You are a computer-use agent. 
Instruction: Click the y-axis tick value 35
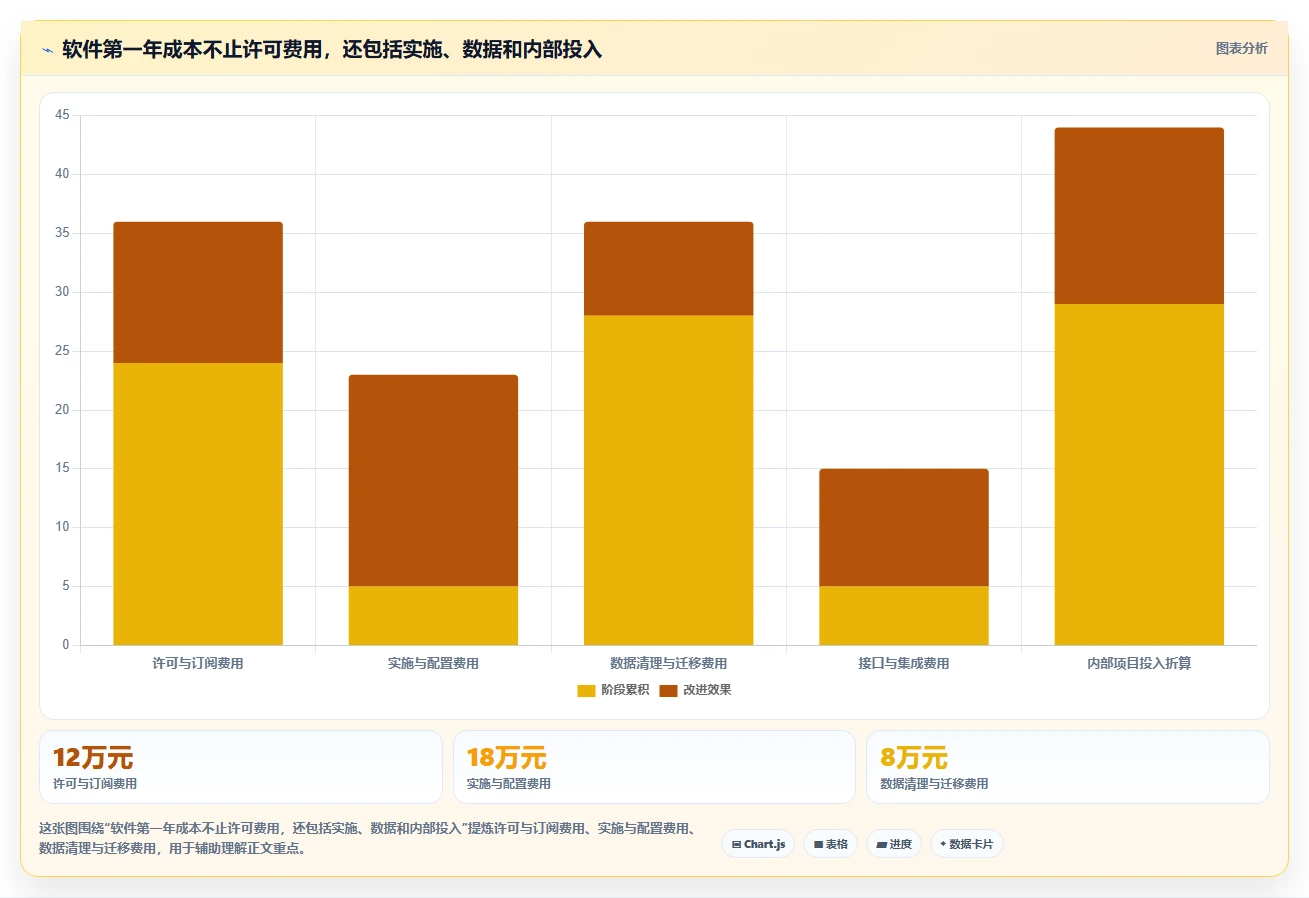[63, 233]
